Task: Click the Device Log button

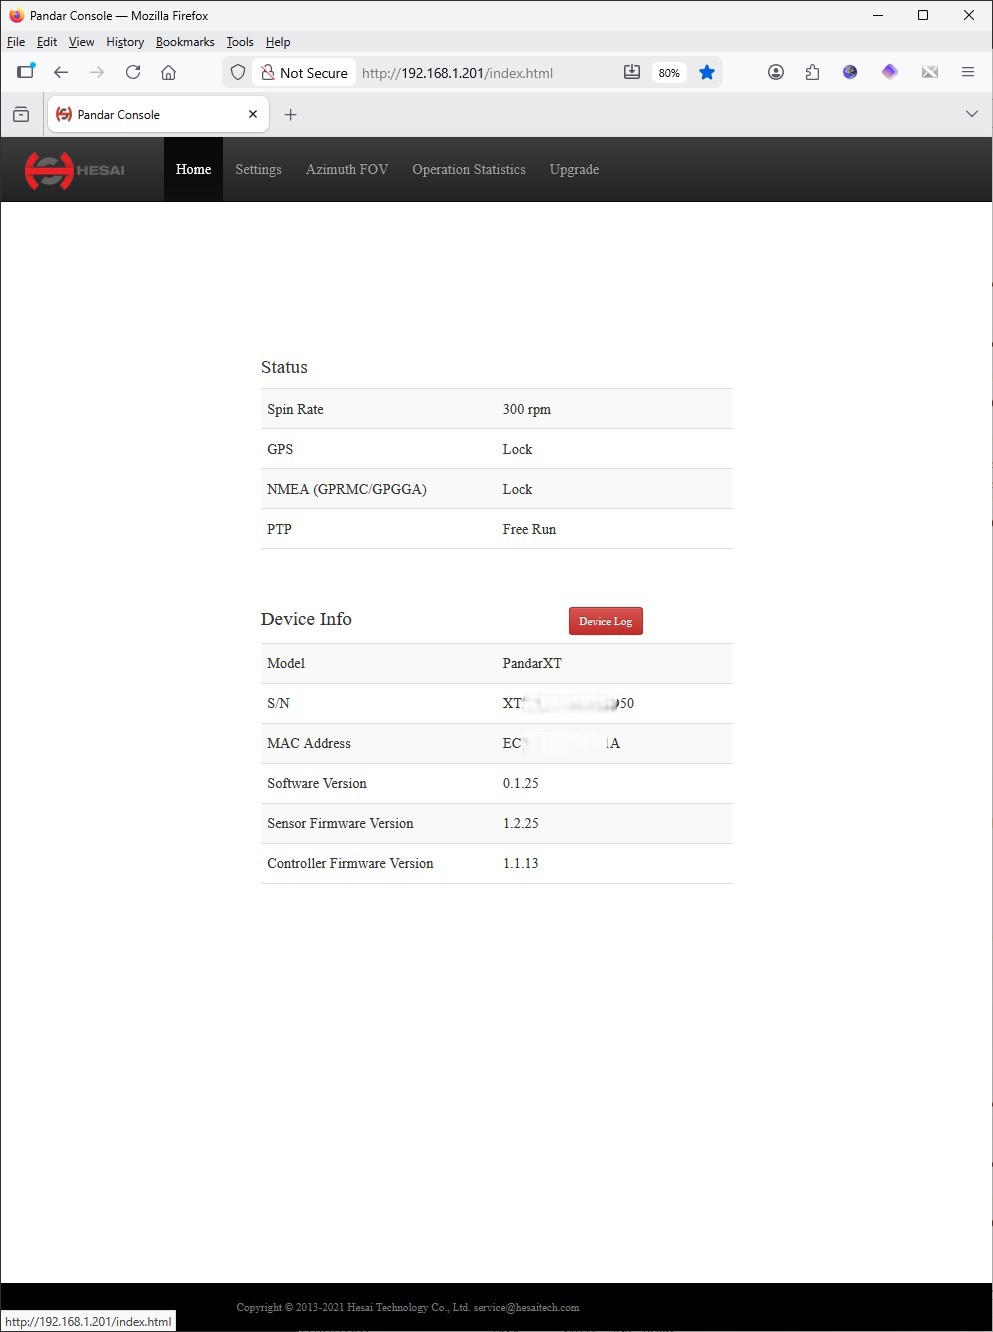Action: click(x=605, y=620)
